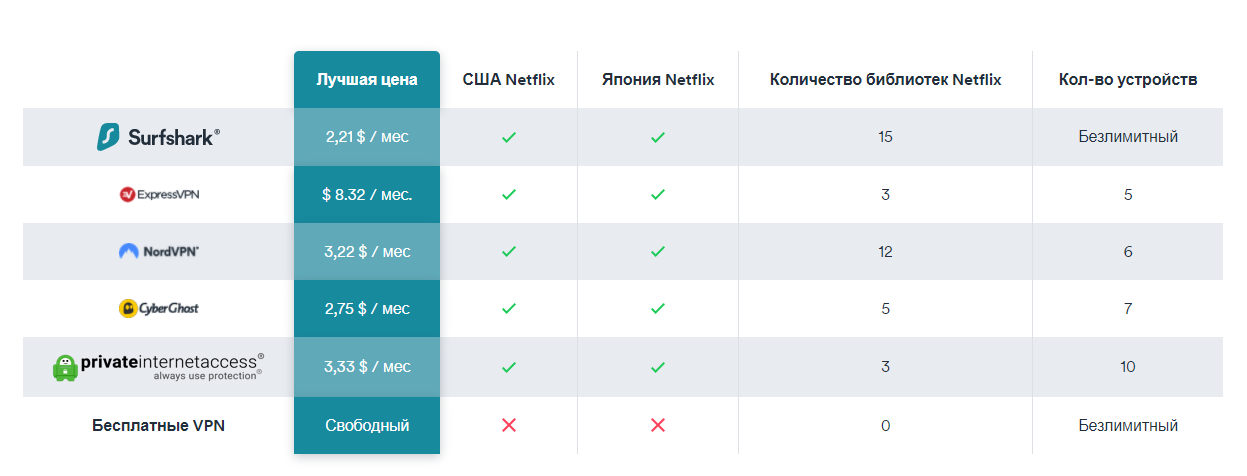The image size is (1247, 476).
Task: Click Surfshark's США Netflix green checkmark
Action: click(508, 137)
